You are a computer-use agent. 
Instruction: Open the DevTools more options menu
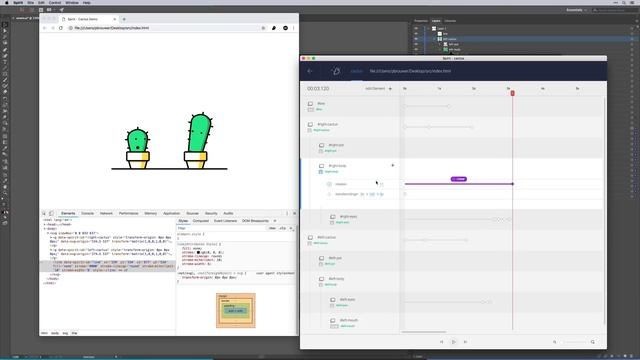[287, 213]
